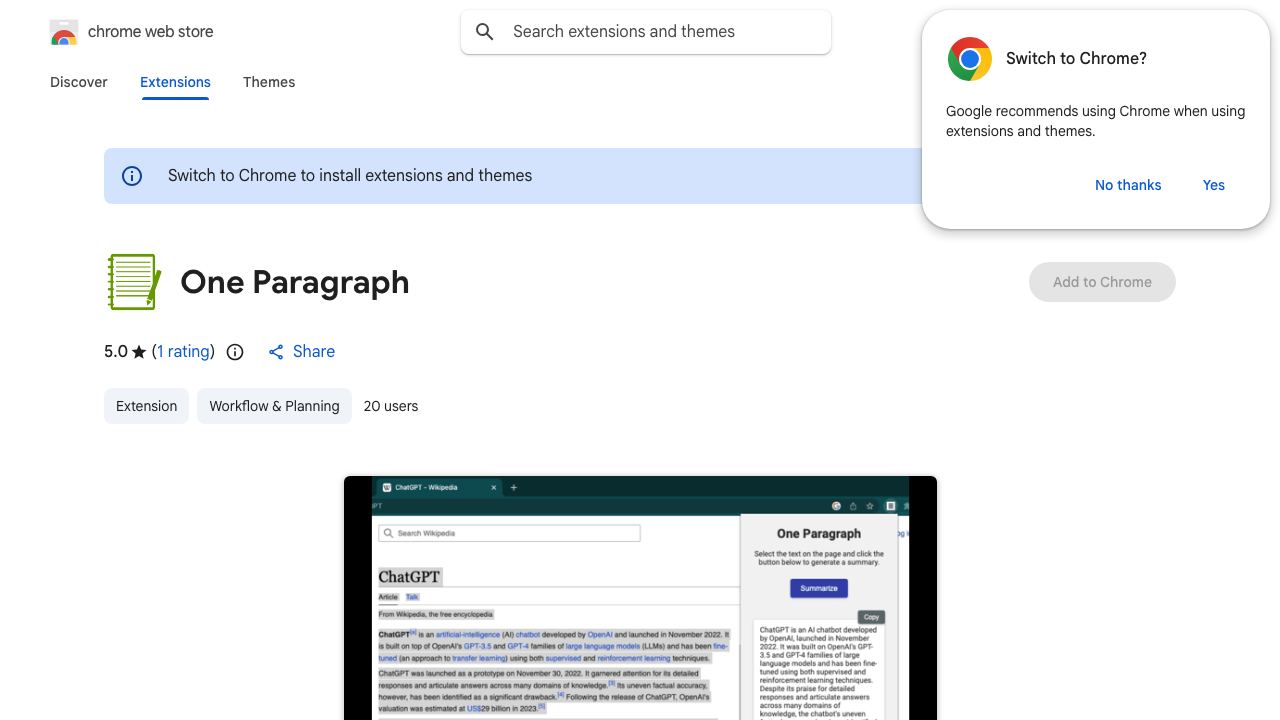Click the star rating icon

(139, 352)
